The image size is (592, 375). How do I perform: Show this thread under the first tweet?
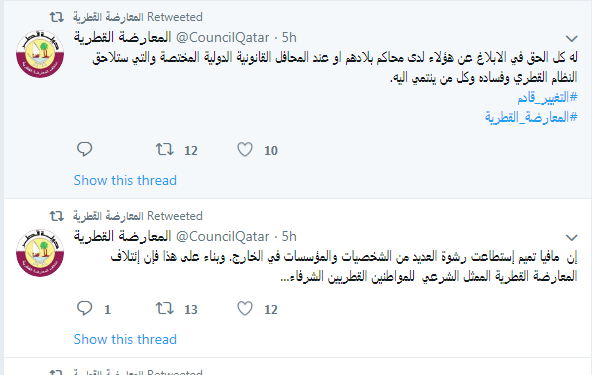125,180
